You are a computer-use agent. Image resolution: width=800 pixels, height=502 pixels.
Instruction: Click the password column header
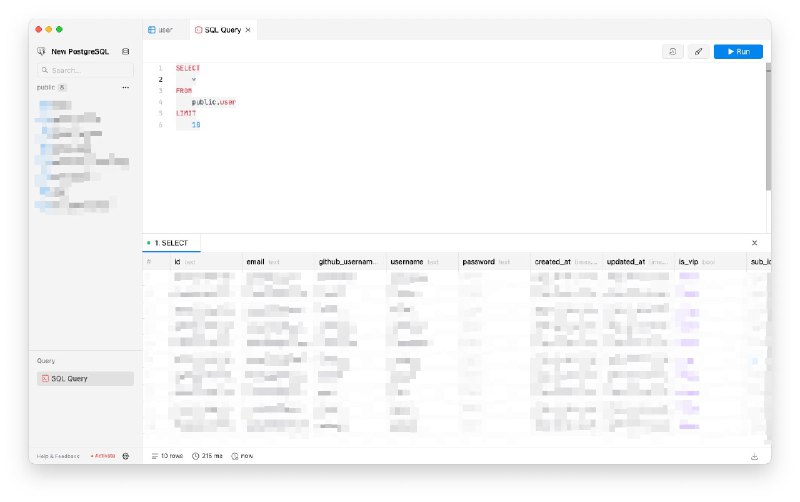[x=494, y=262]
